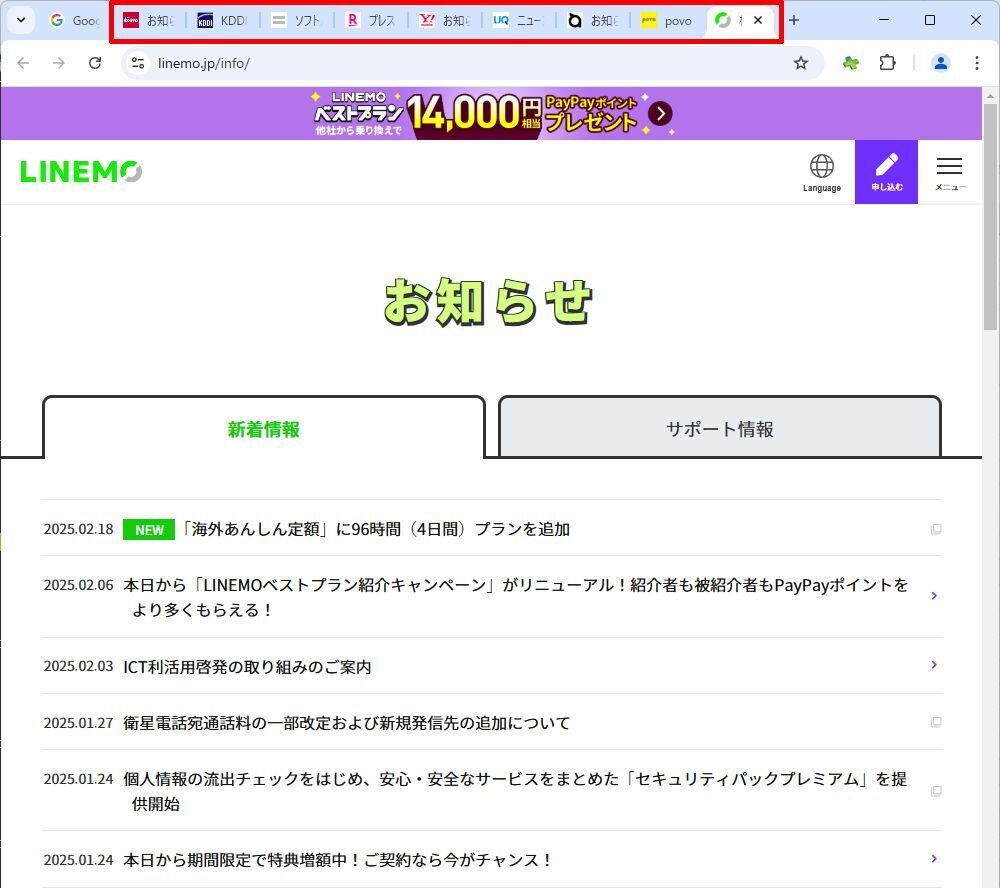Switch to the ソフト (SoftBank) tab
1000x888 pixels.
pyautogui.click(x=296, y=20)
